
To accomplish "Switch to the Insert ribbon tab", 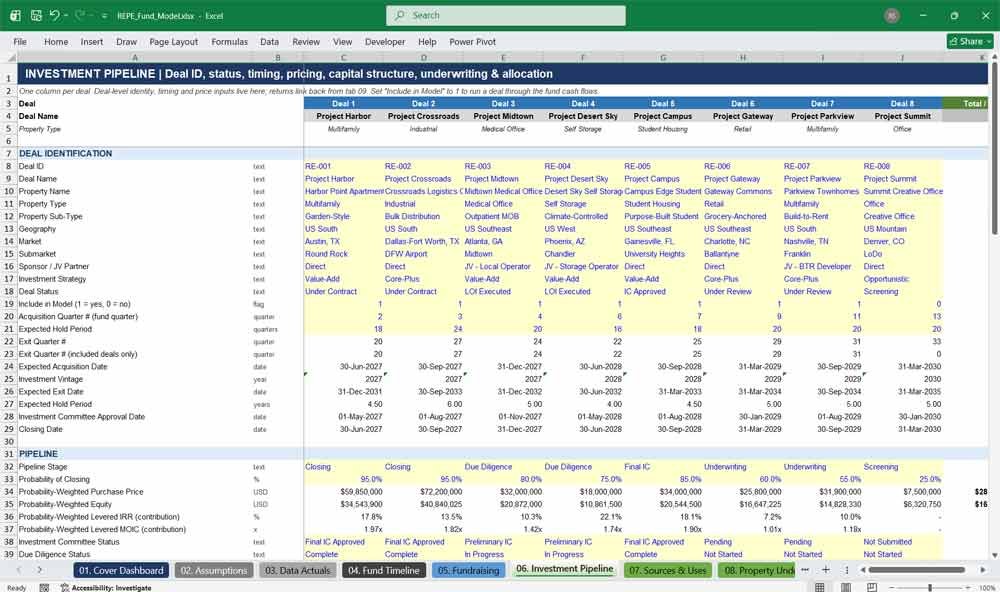I will click(x=92, y=41).
